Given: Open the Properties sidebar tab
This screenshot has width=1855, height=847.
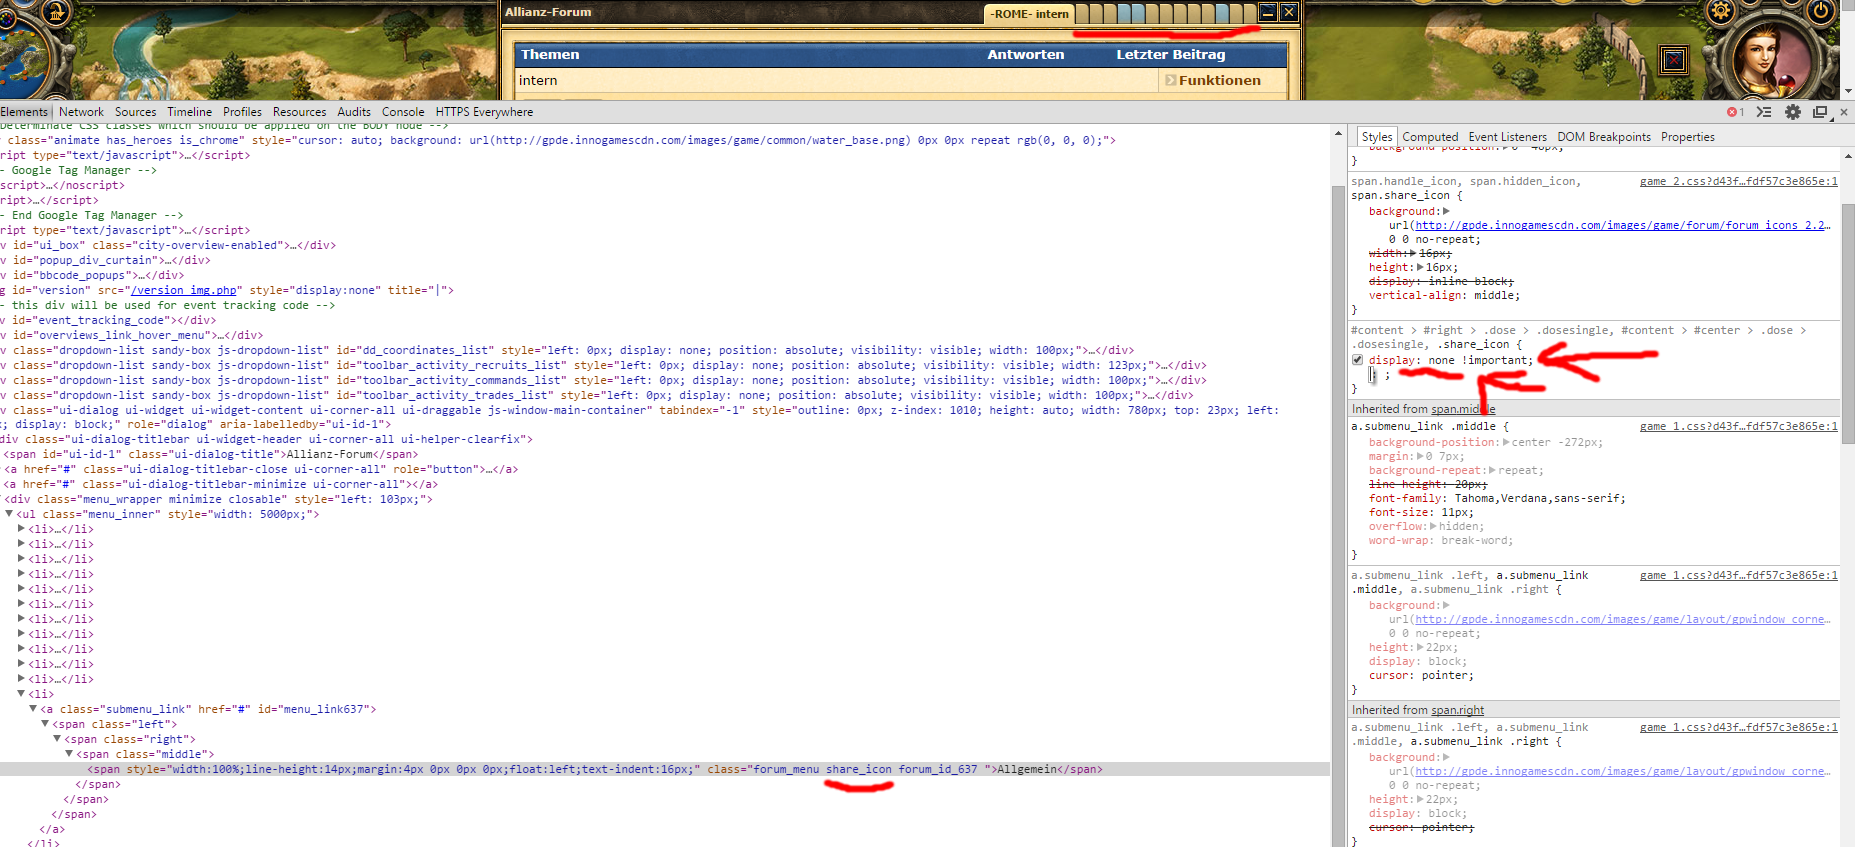Looking at the screenshot, I should 1687,137.
